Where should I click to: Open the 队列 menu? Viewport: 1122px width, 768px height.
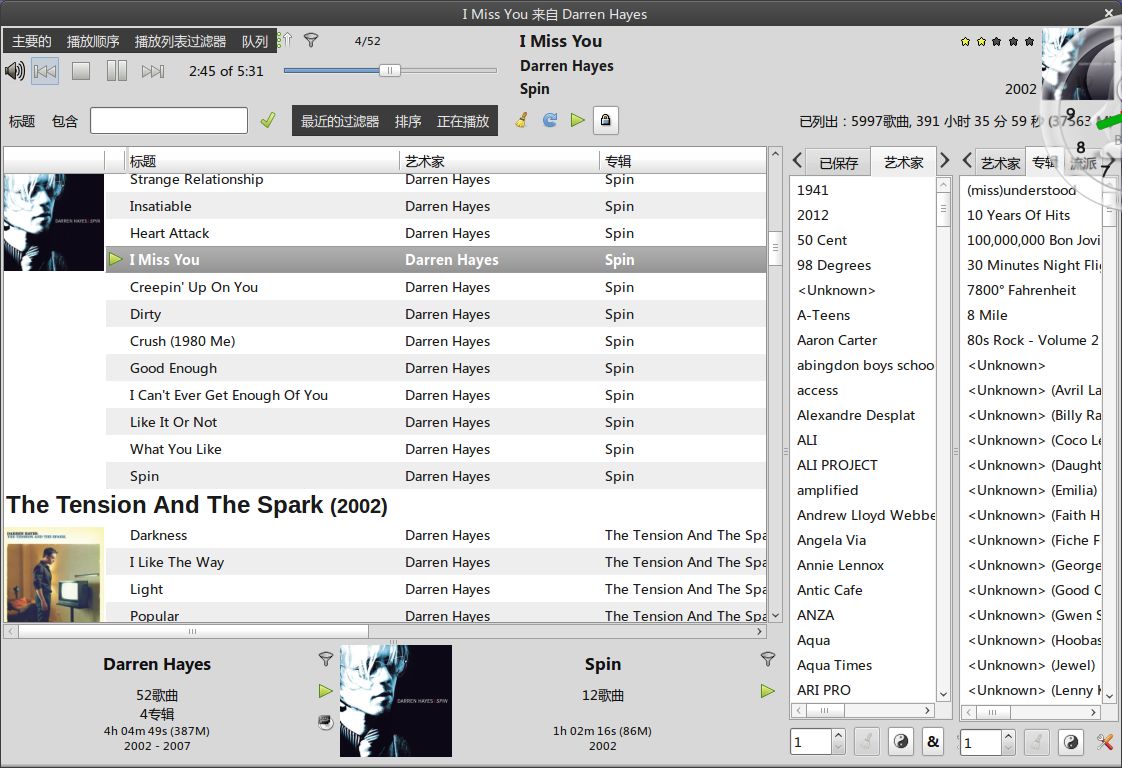(255, 41)
